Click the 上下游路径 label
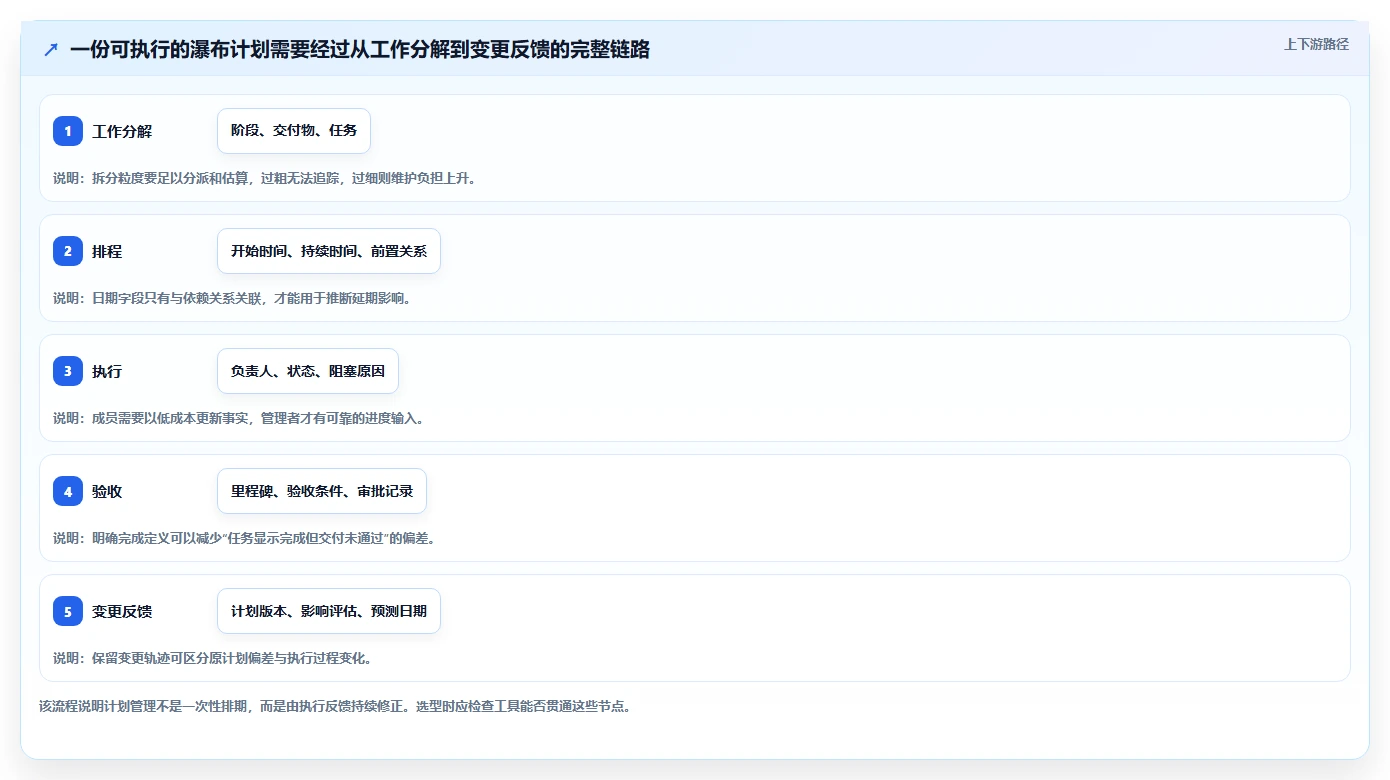This screenshot has height=780, width=1390. [x=1316, y=44]
